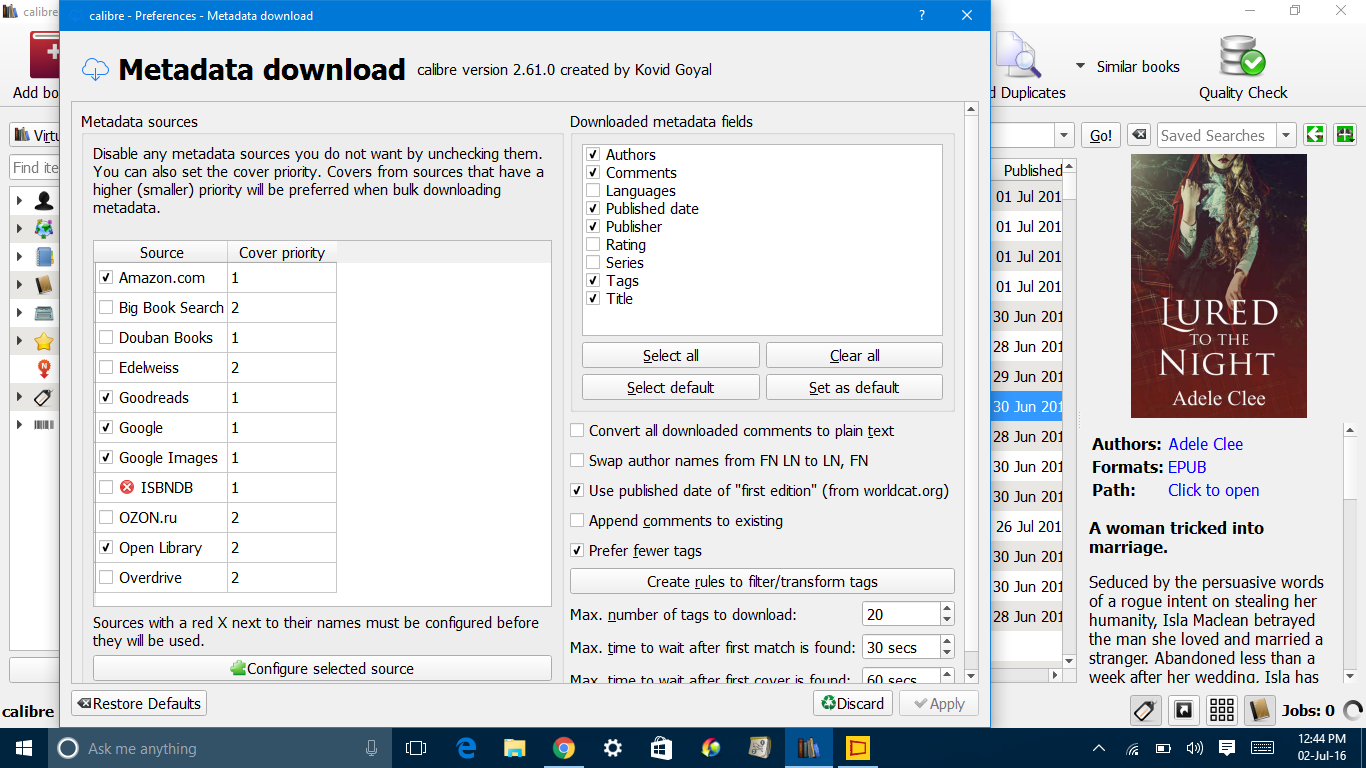Click the Clear all button
Screen dimensions: 1366x768
point(854,355)
